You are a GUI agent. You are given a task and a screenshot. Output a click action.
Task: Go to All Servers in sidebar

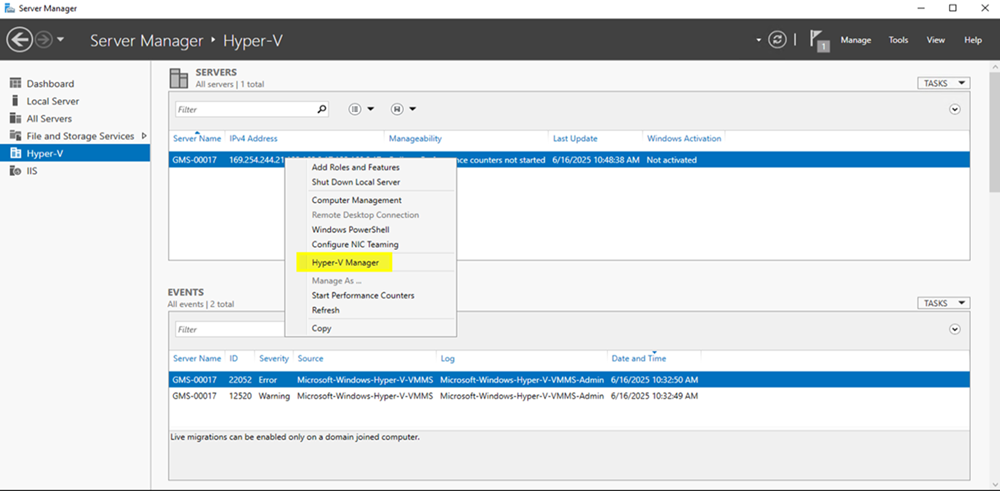48,119
